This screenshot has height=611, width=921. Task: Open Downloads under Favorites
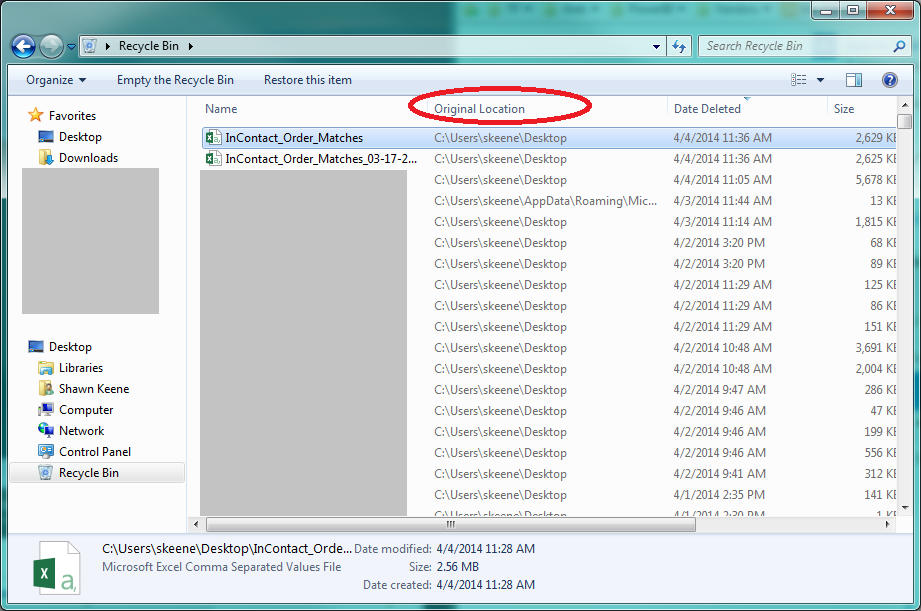pos(88,158)
